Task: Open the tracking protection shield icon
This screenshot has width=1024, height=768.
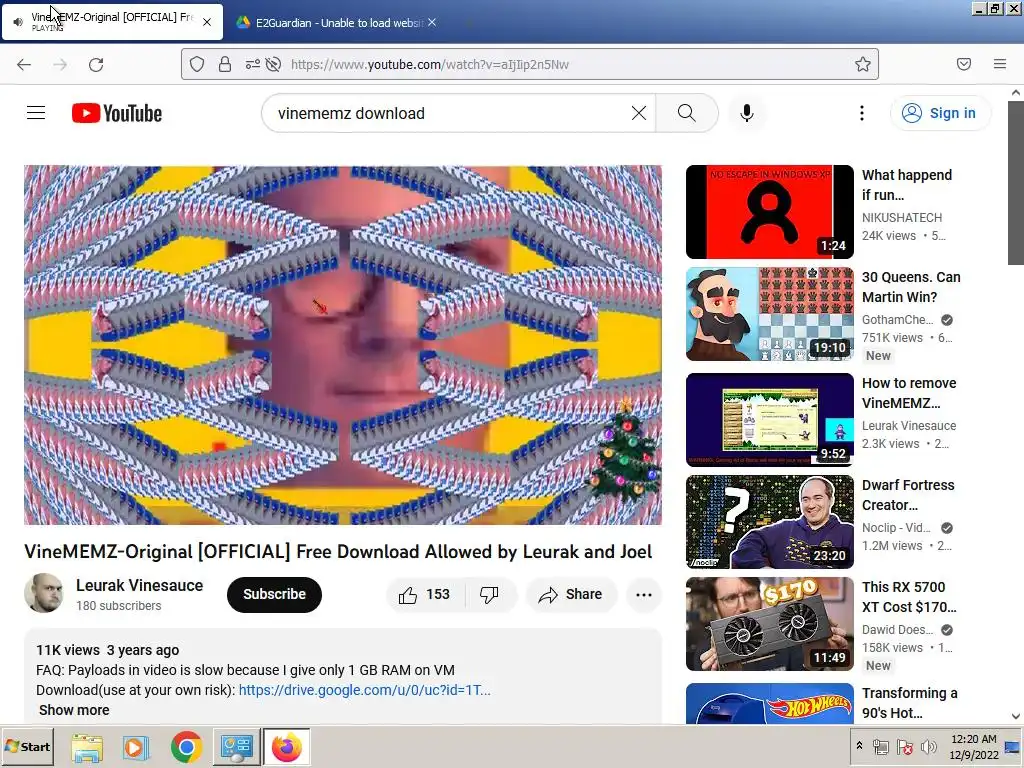Action: pyautogui.click(x=197, y=64)
